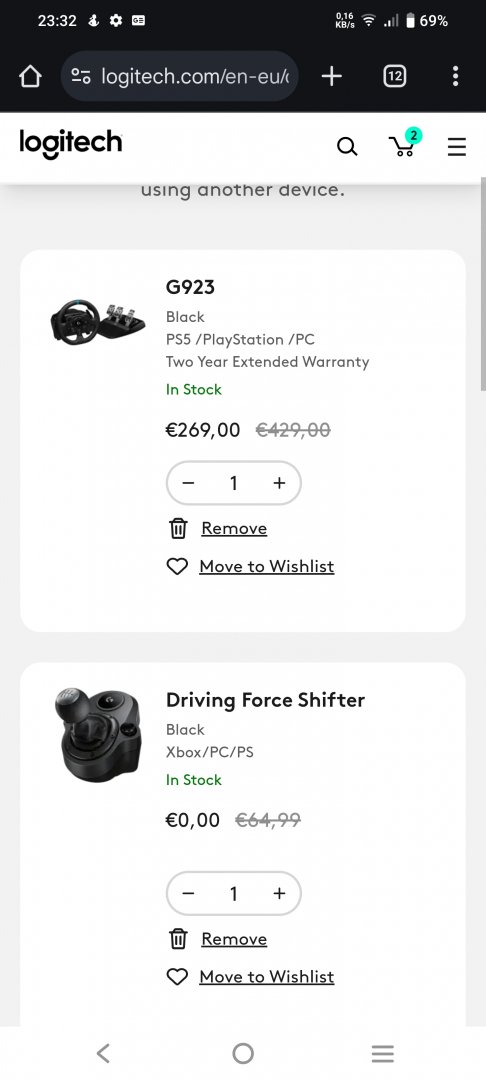
Task: Tap the heart icon for G923
Action: tap(178, 566)
